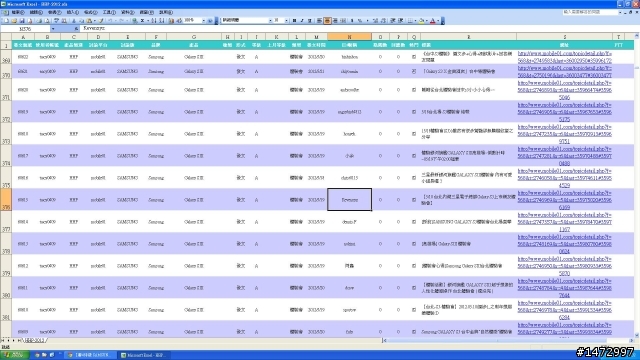
Task: Click the Windows Start button
Action: pos(14,355)
